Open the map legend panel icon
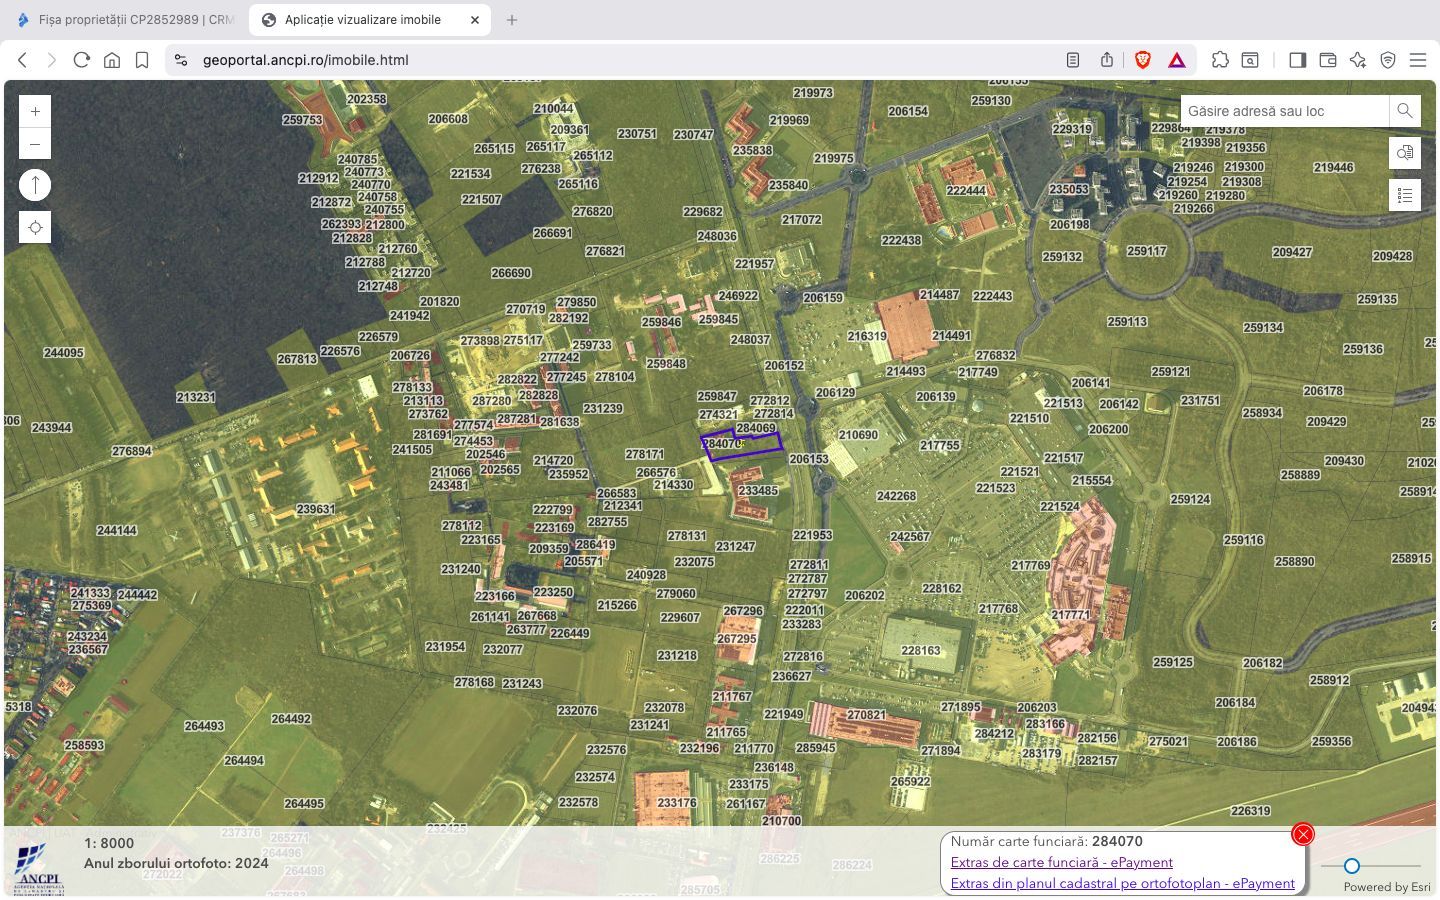The width and height of the screenshot is (1440, 900). tap(1405, 195)
